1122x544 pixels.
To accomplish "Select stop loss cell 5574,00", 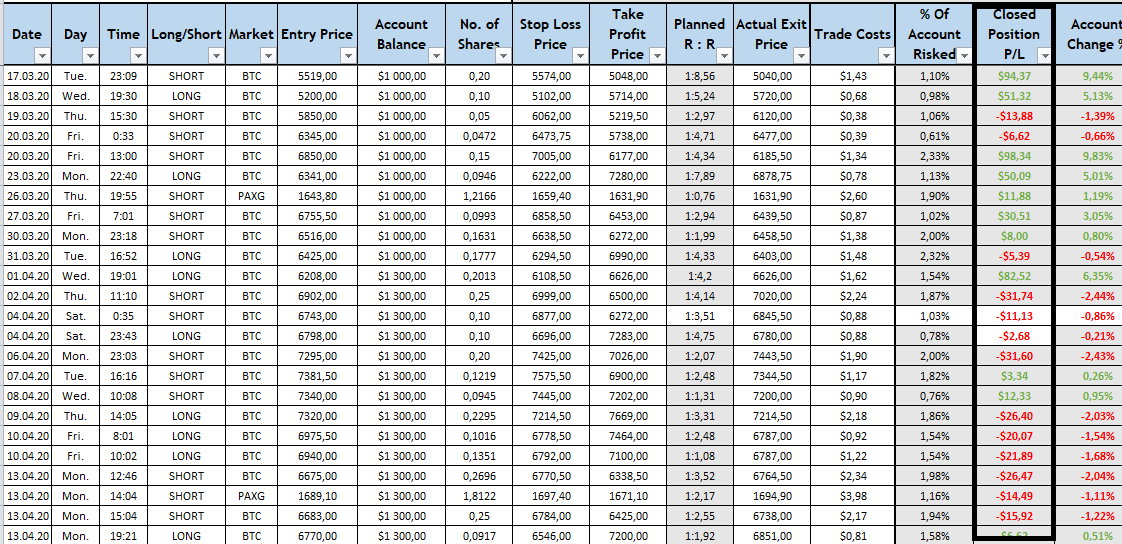I will click(552, 76).
